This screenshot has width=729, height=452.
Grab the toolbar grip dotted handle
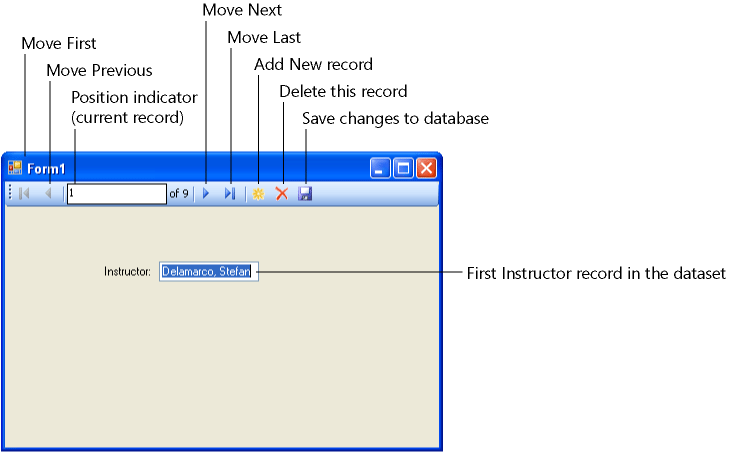[x=10, y=193]
